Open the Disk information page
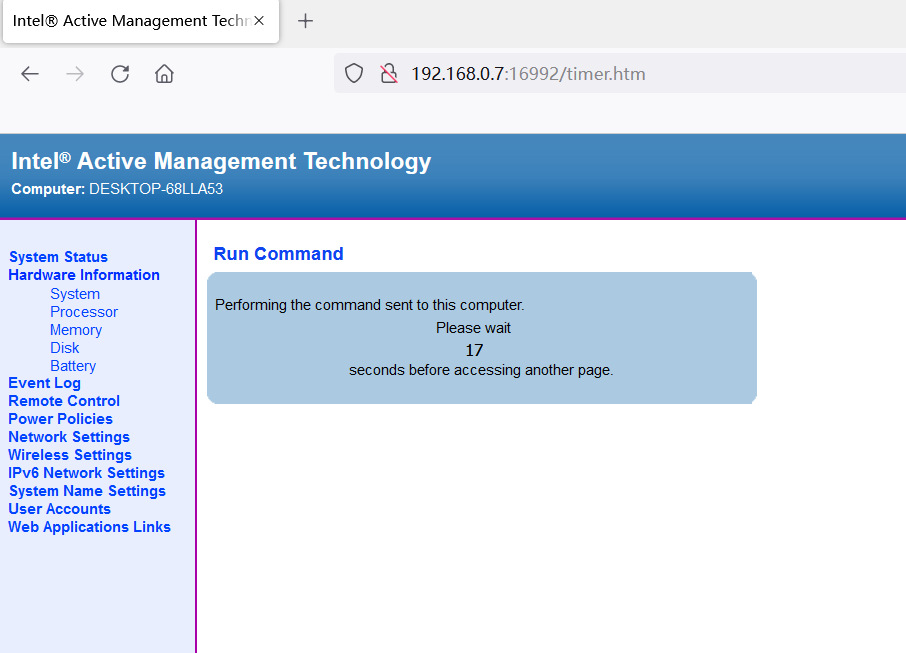 pyautogui.click(x=64, y=347)
